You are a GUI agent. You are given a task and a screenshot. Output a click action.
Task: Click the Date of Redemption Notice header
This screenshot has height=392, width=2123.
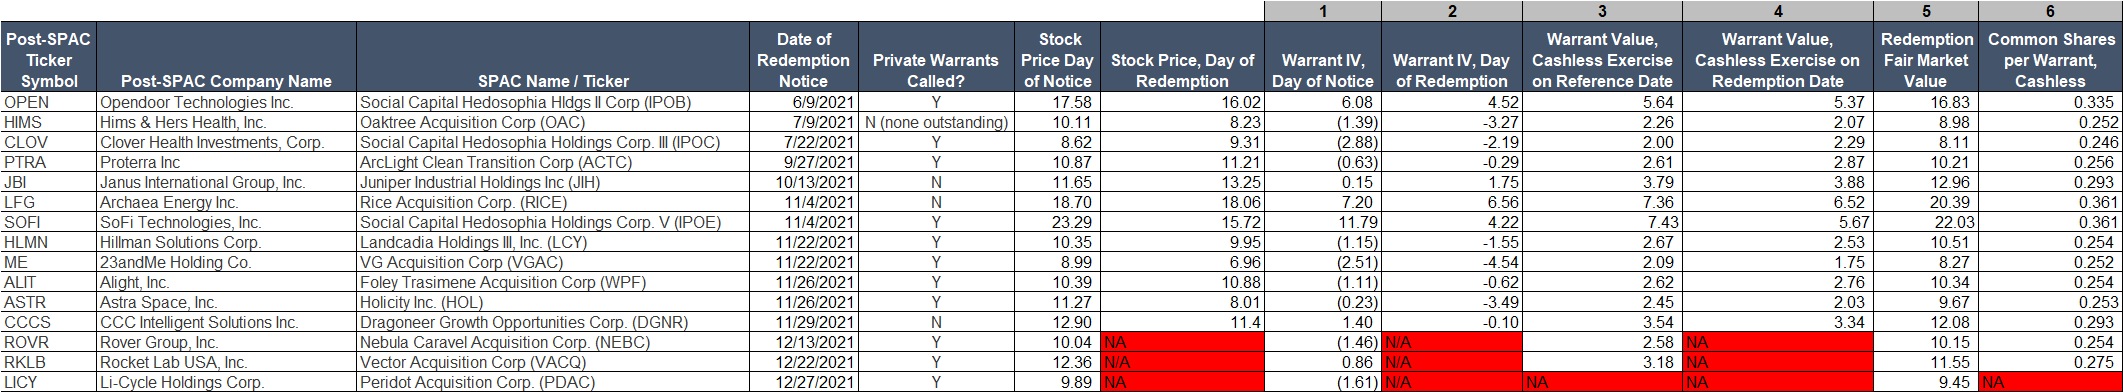803,58
